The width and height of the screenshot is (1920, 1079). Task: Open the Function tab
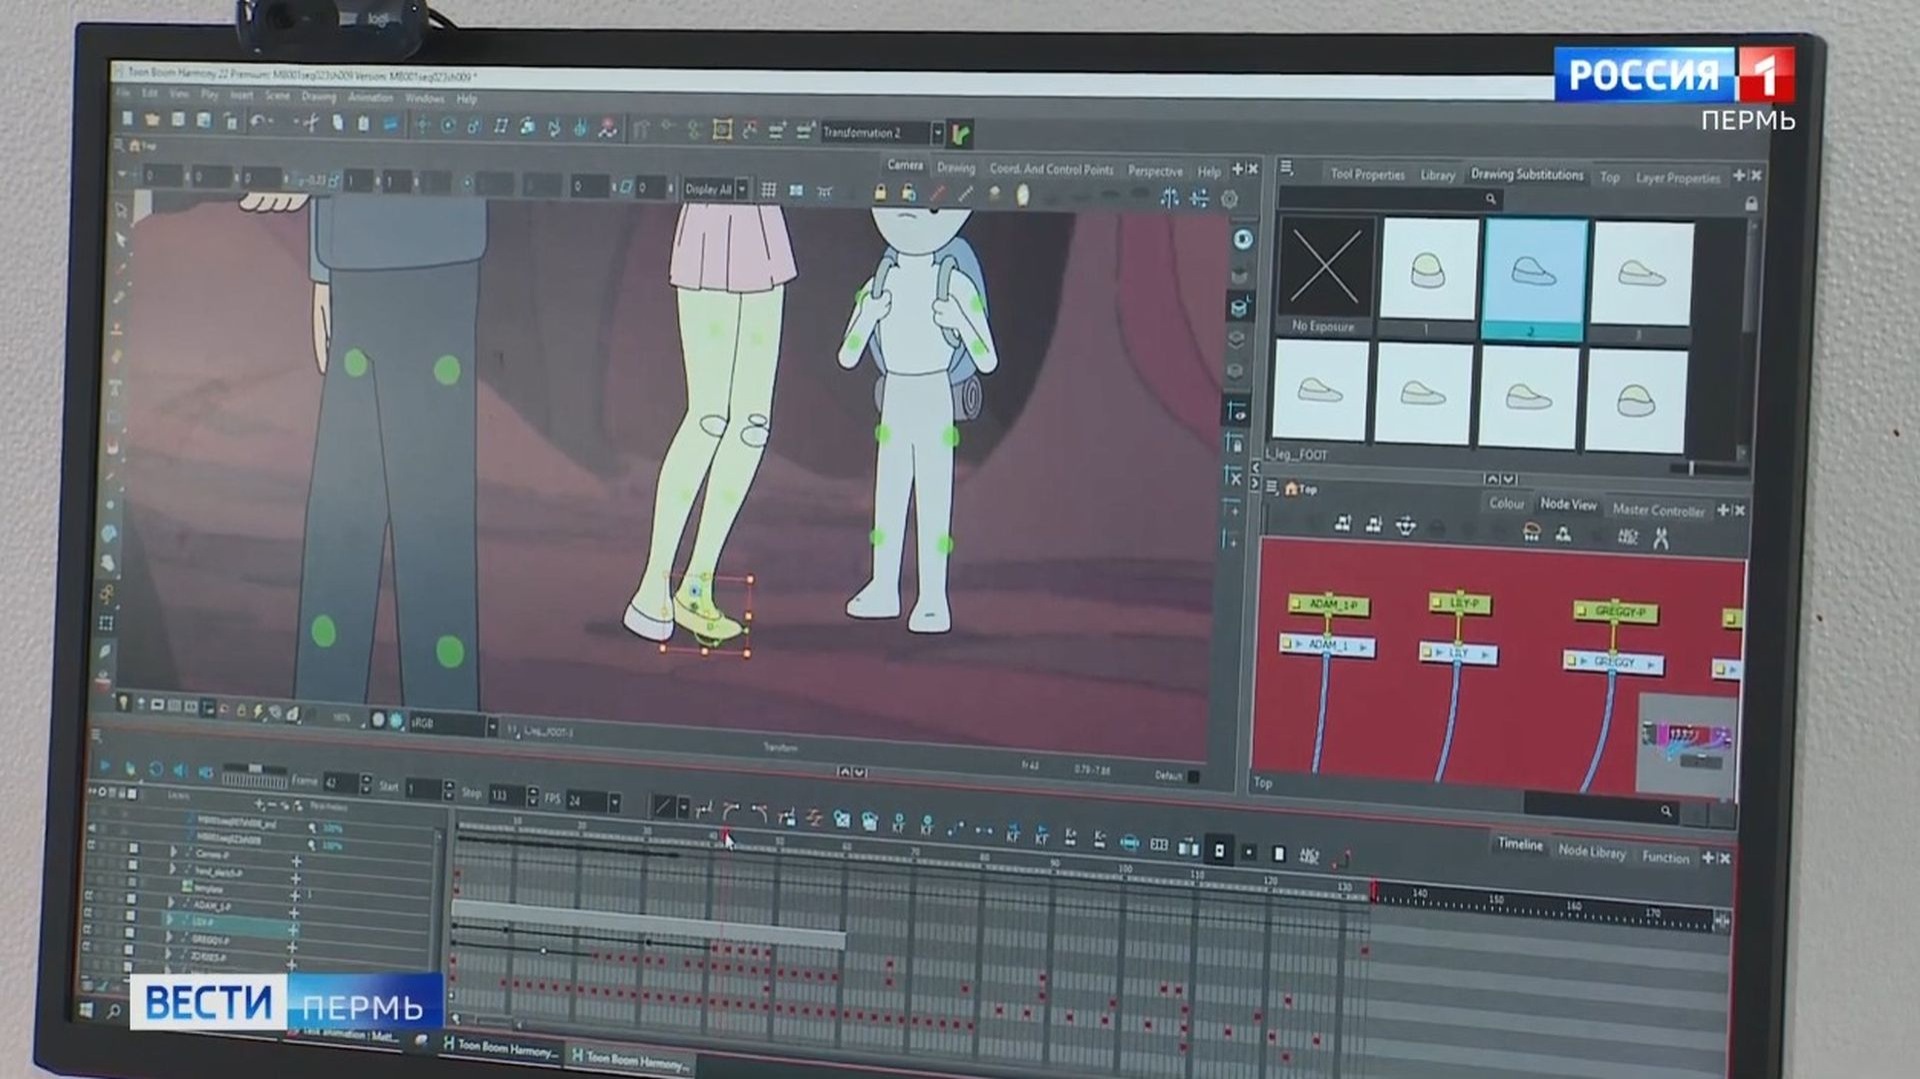1665,857
